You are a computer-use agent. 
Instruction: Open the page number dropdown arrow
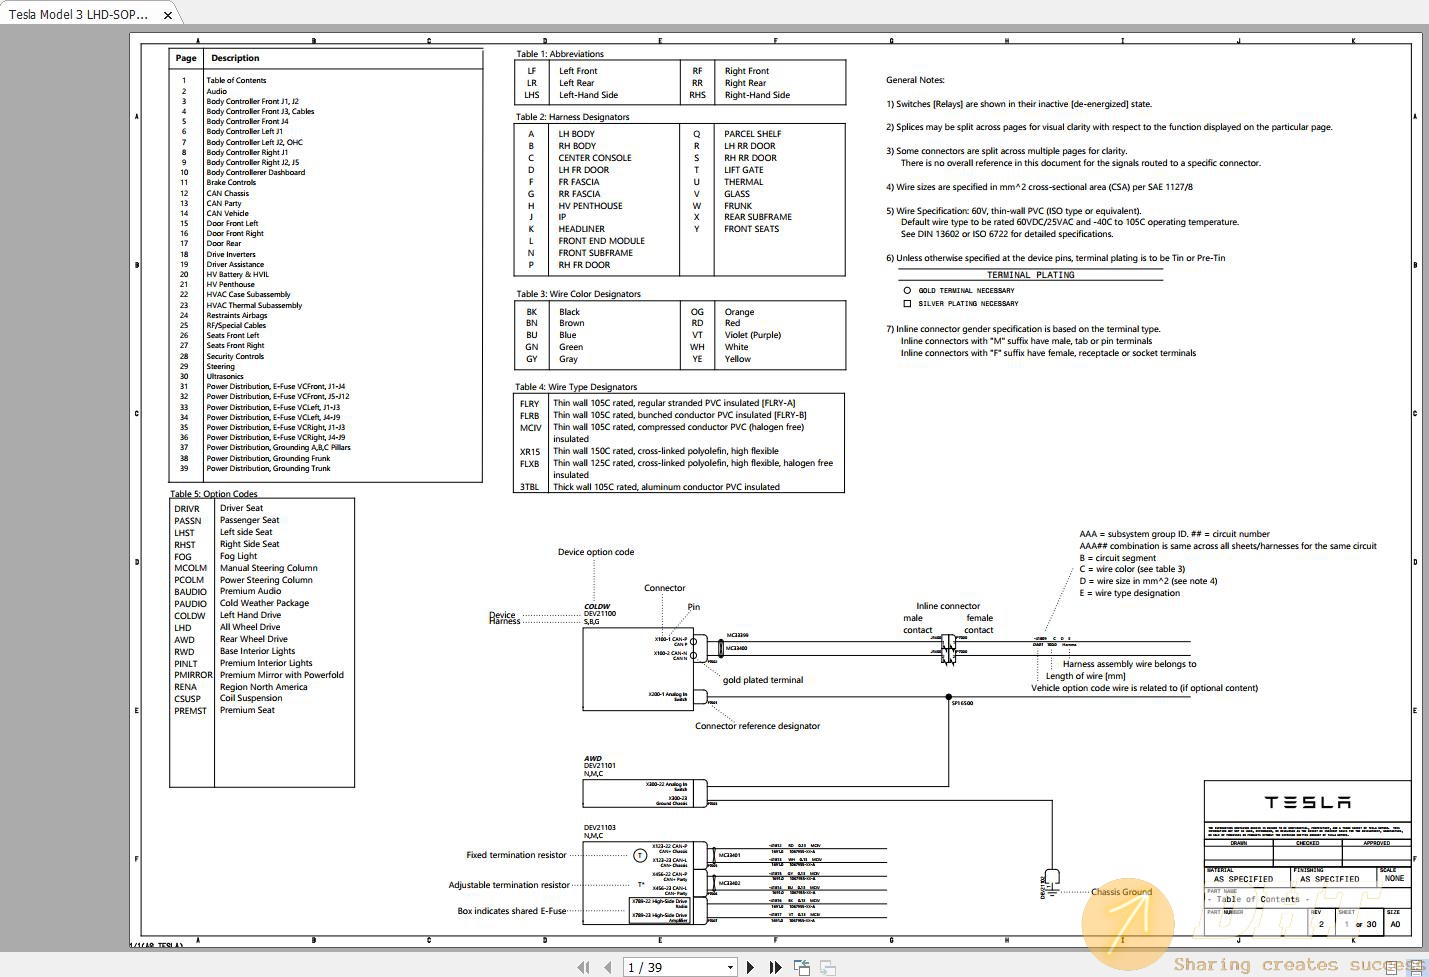[731, 967]
